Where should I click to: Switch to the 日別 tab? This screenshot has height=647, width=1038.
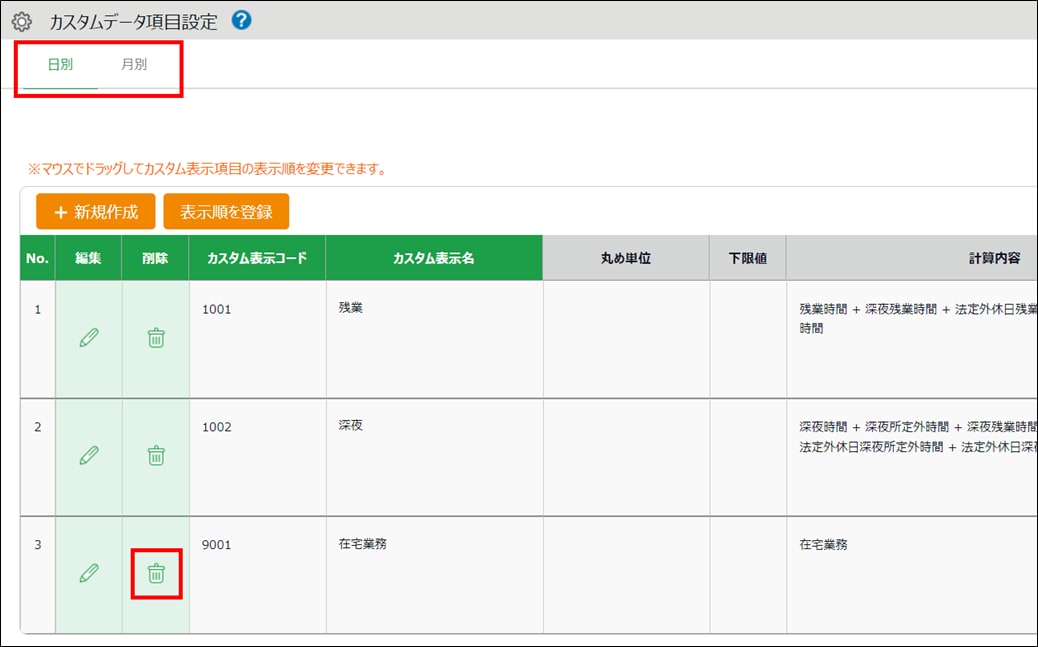coord(60,65)
